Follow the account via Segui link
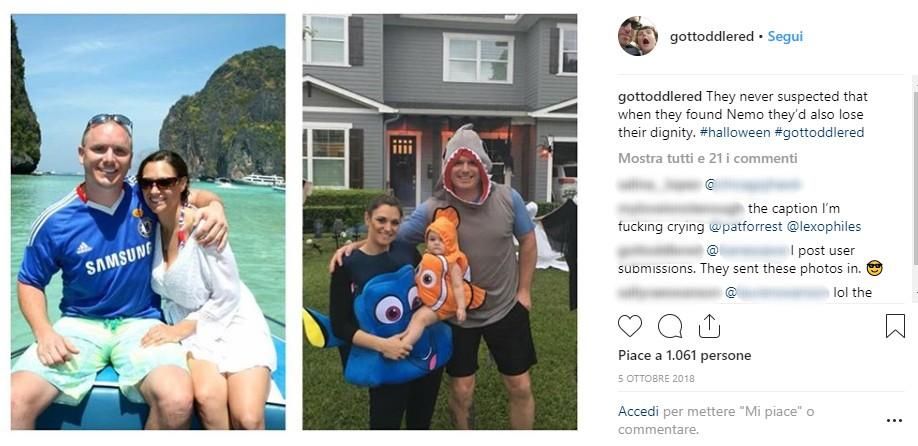This screenshot has width=918, height=446. click(785, 36)
